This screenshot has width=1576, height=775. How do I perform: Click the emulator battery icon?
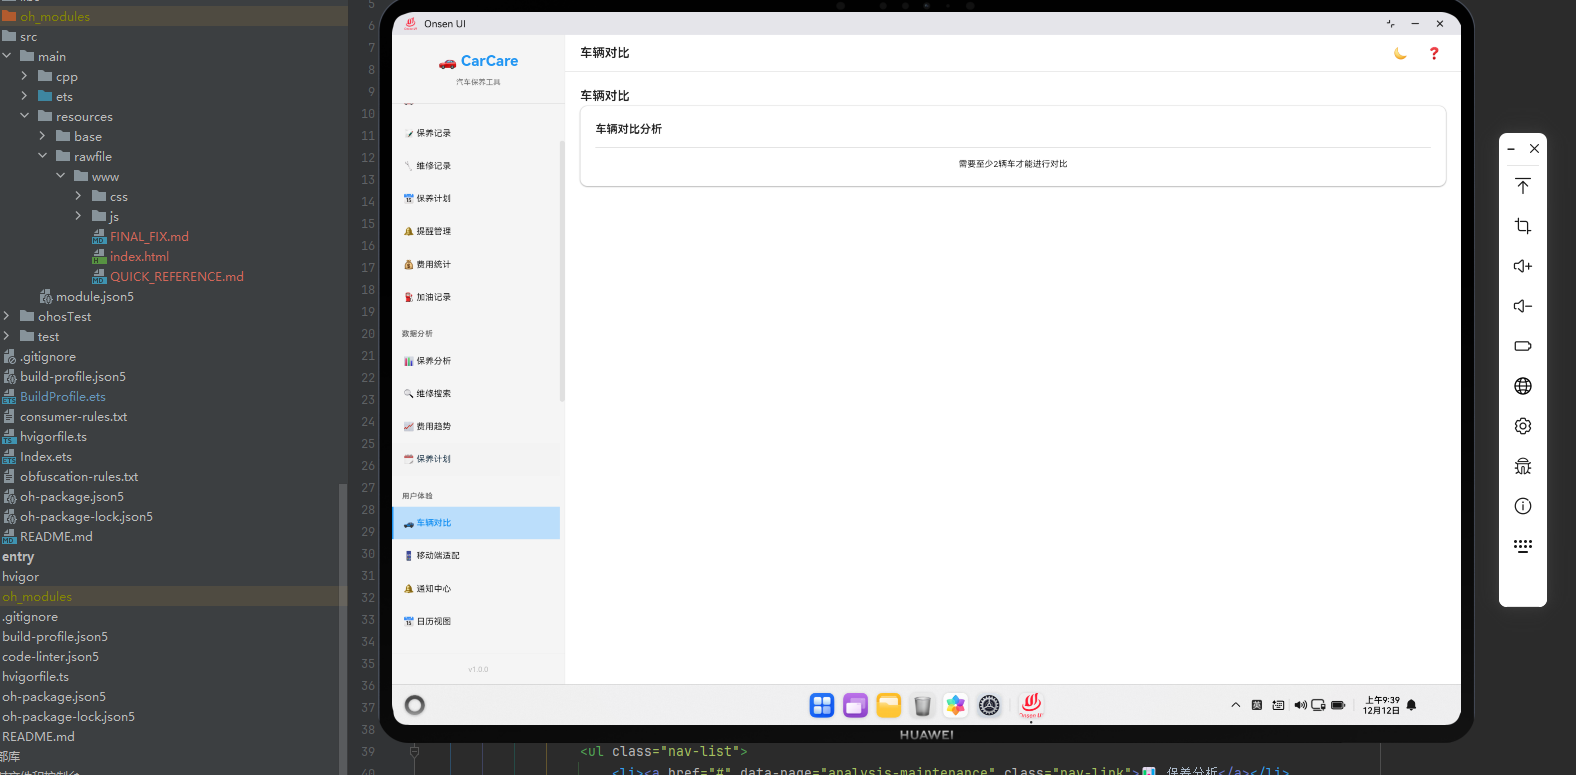tap(1523, 346)
